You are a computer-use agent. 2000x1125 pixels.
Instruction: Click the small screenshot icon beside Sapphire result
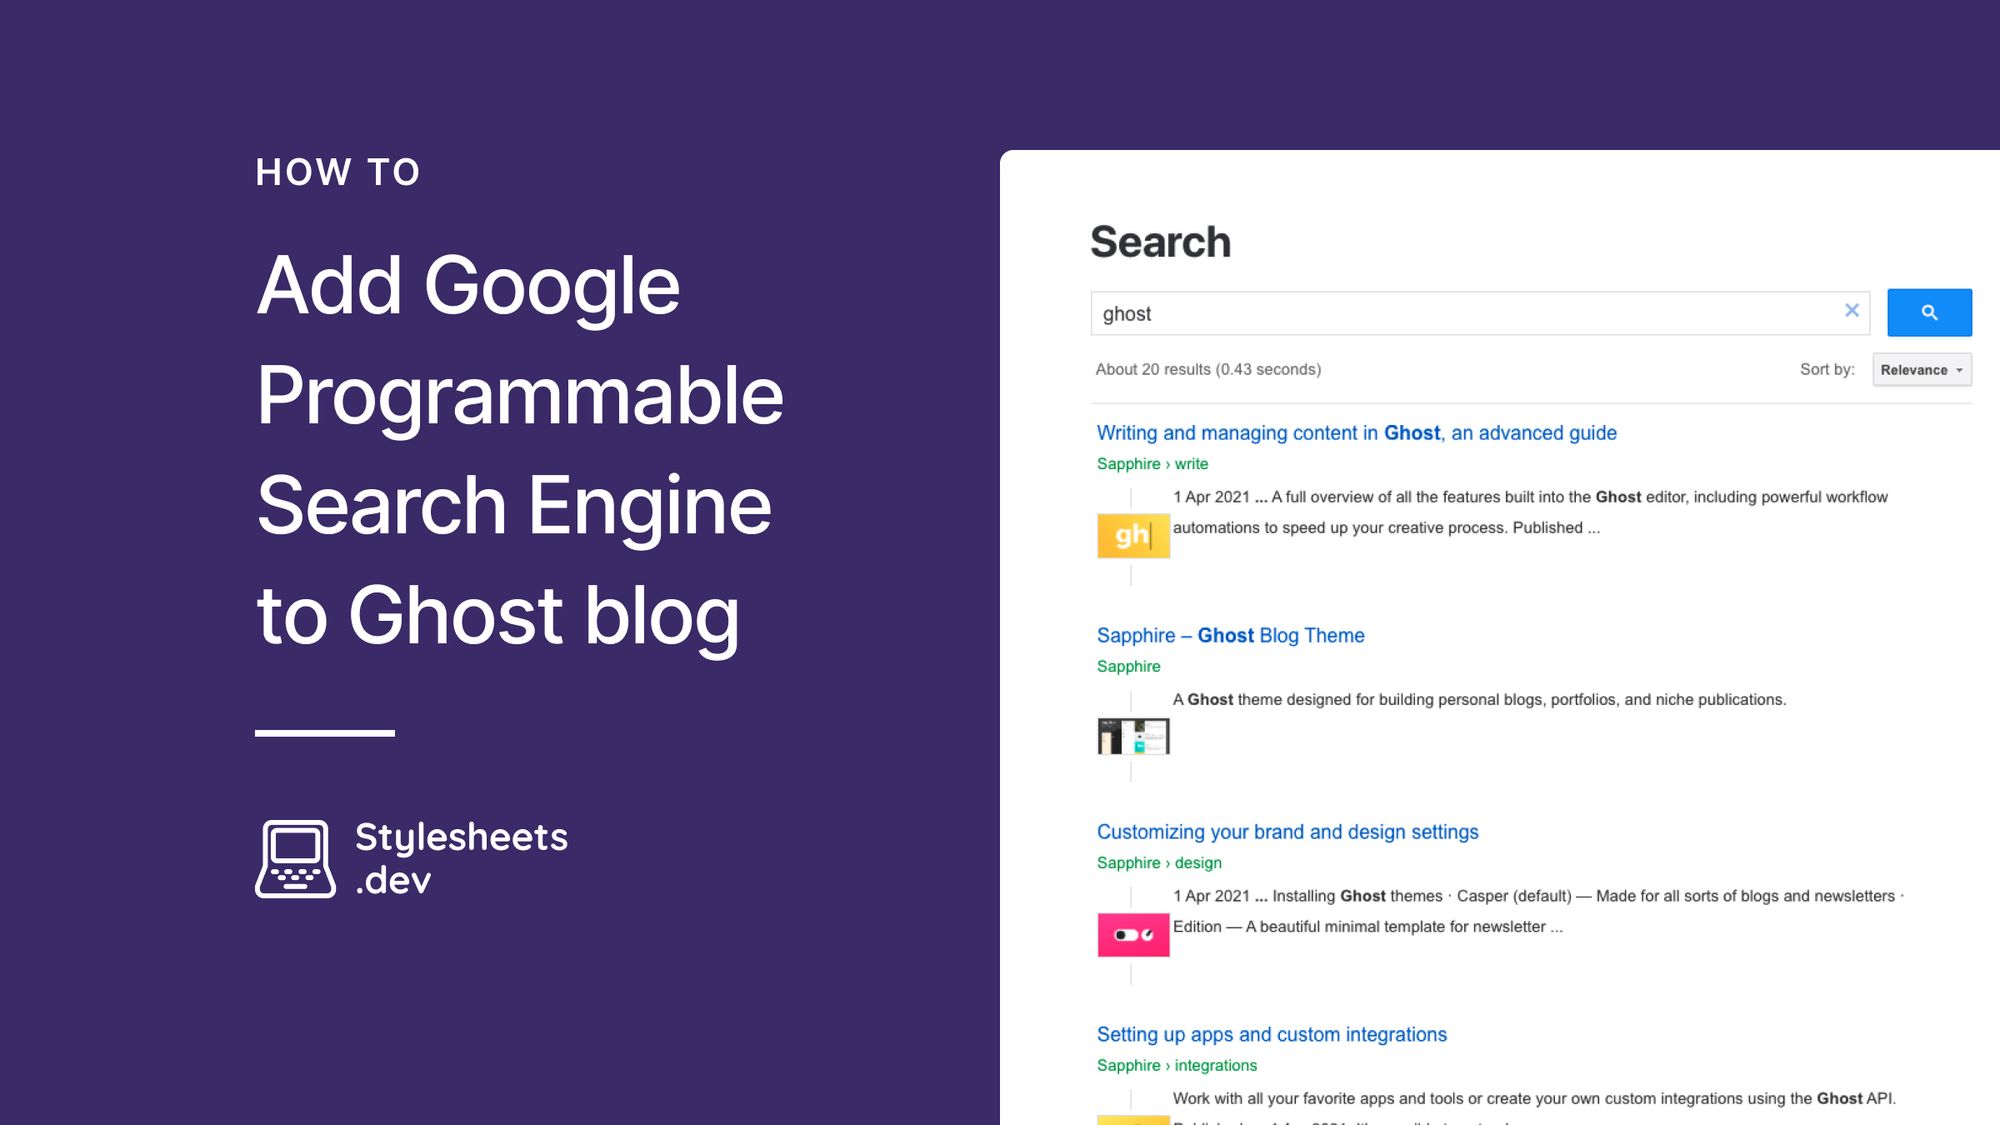pos(1133,737)
